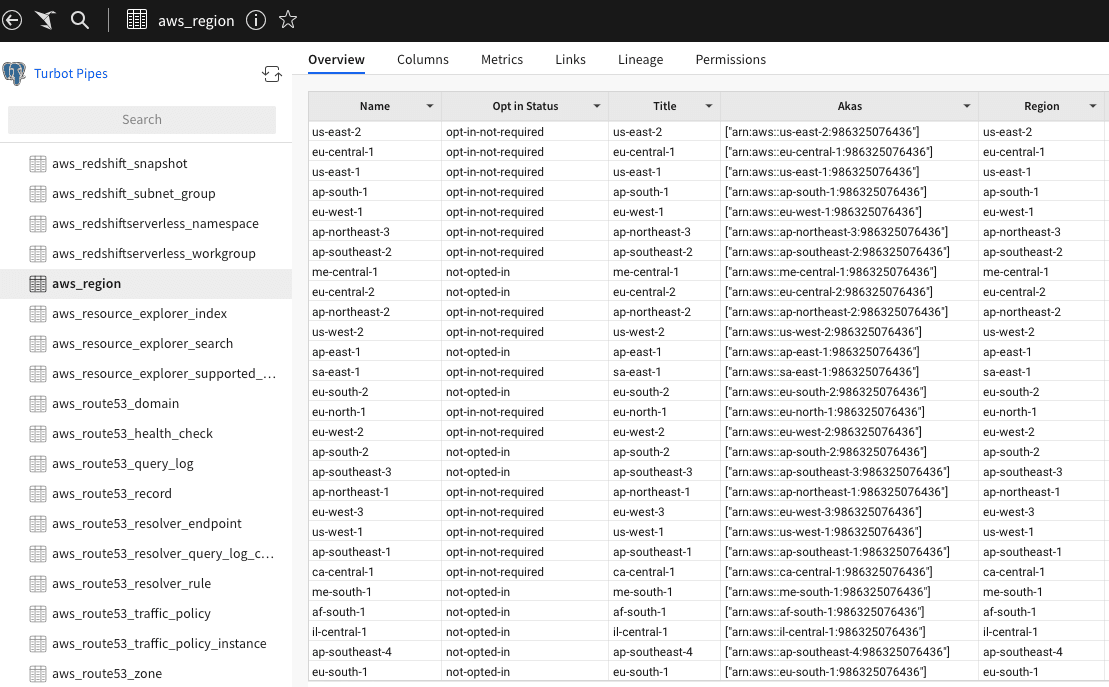View the Lineage tab

[641, 59]
